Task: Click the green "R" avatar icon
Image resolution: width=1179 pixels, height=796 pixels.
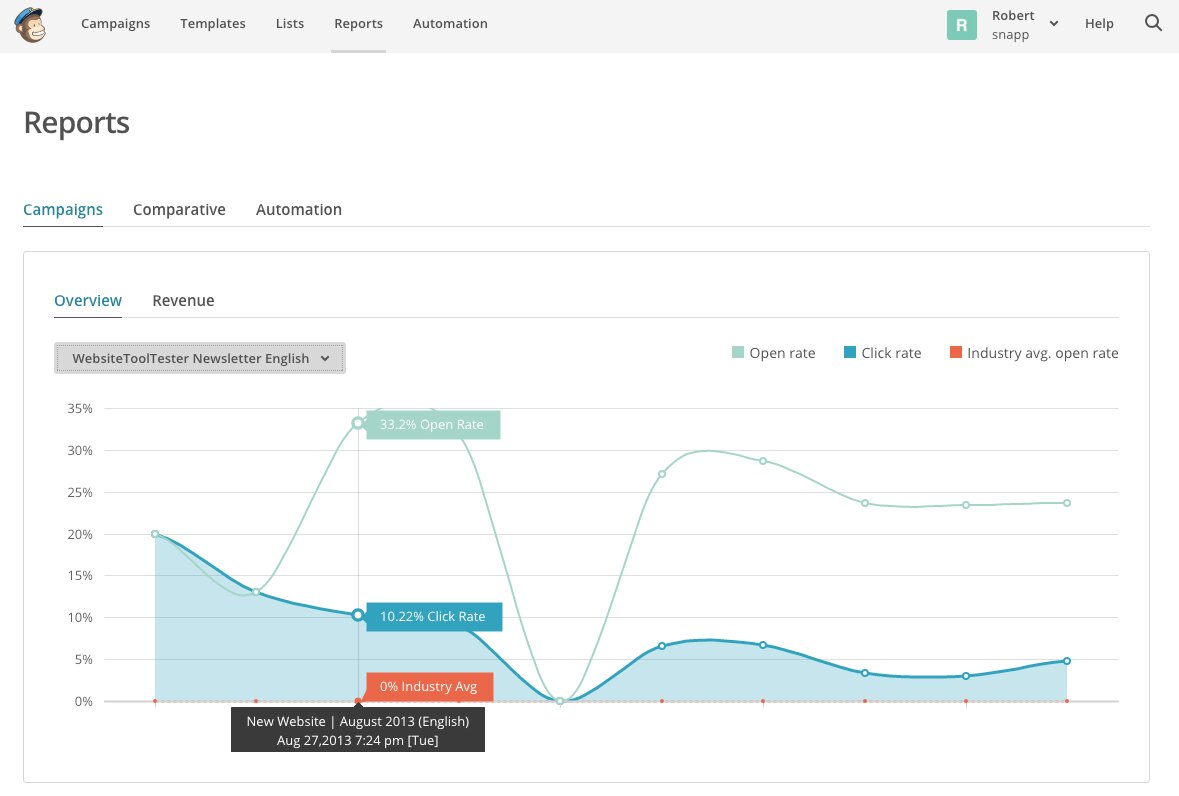Action: pos(961,24)
